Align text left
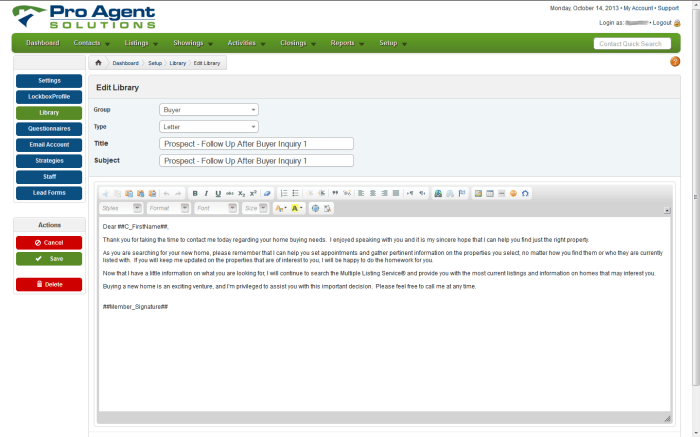This screenshot has width=700, height=437. pos(361,193)
